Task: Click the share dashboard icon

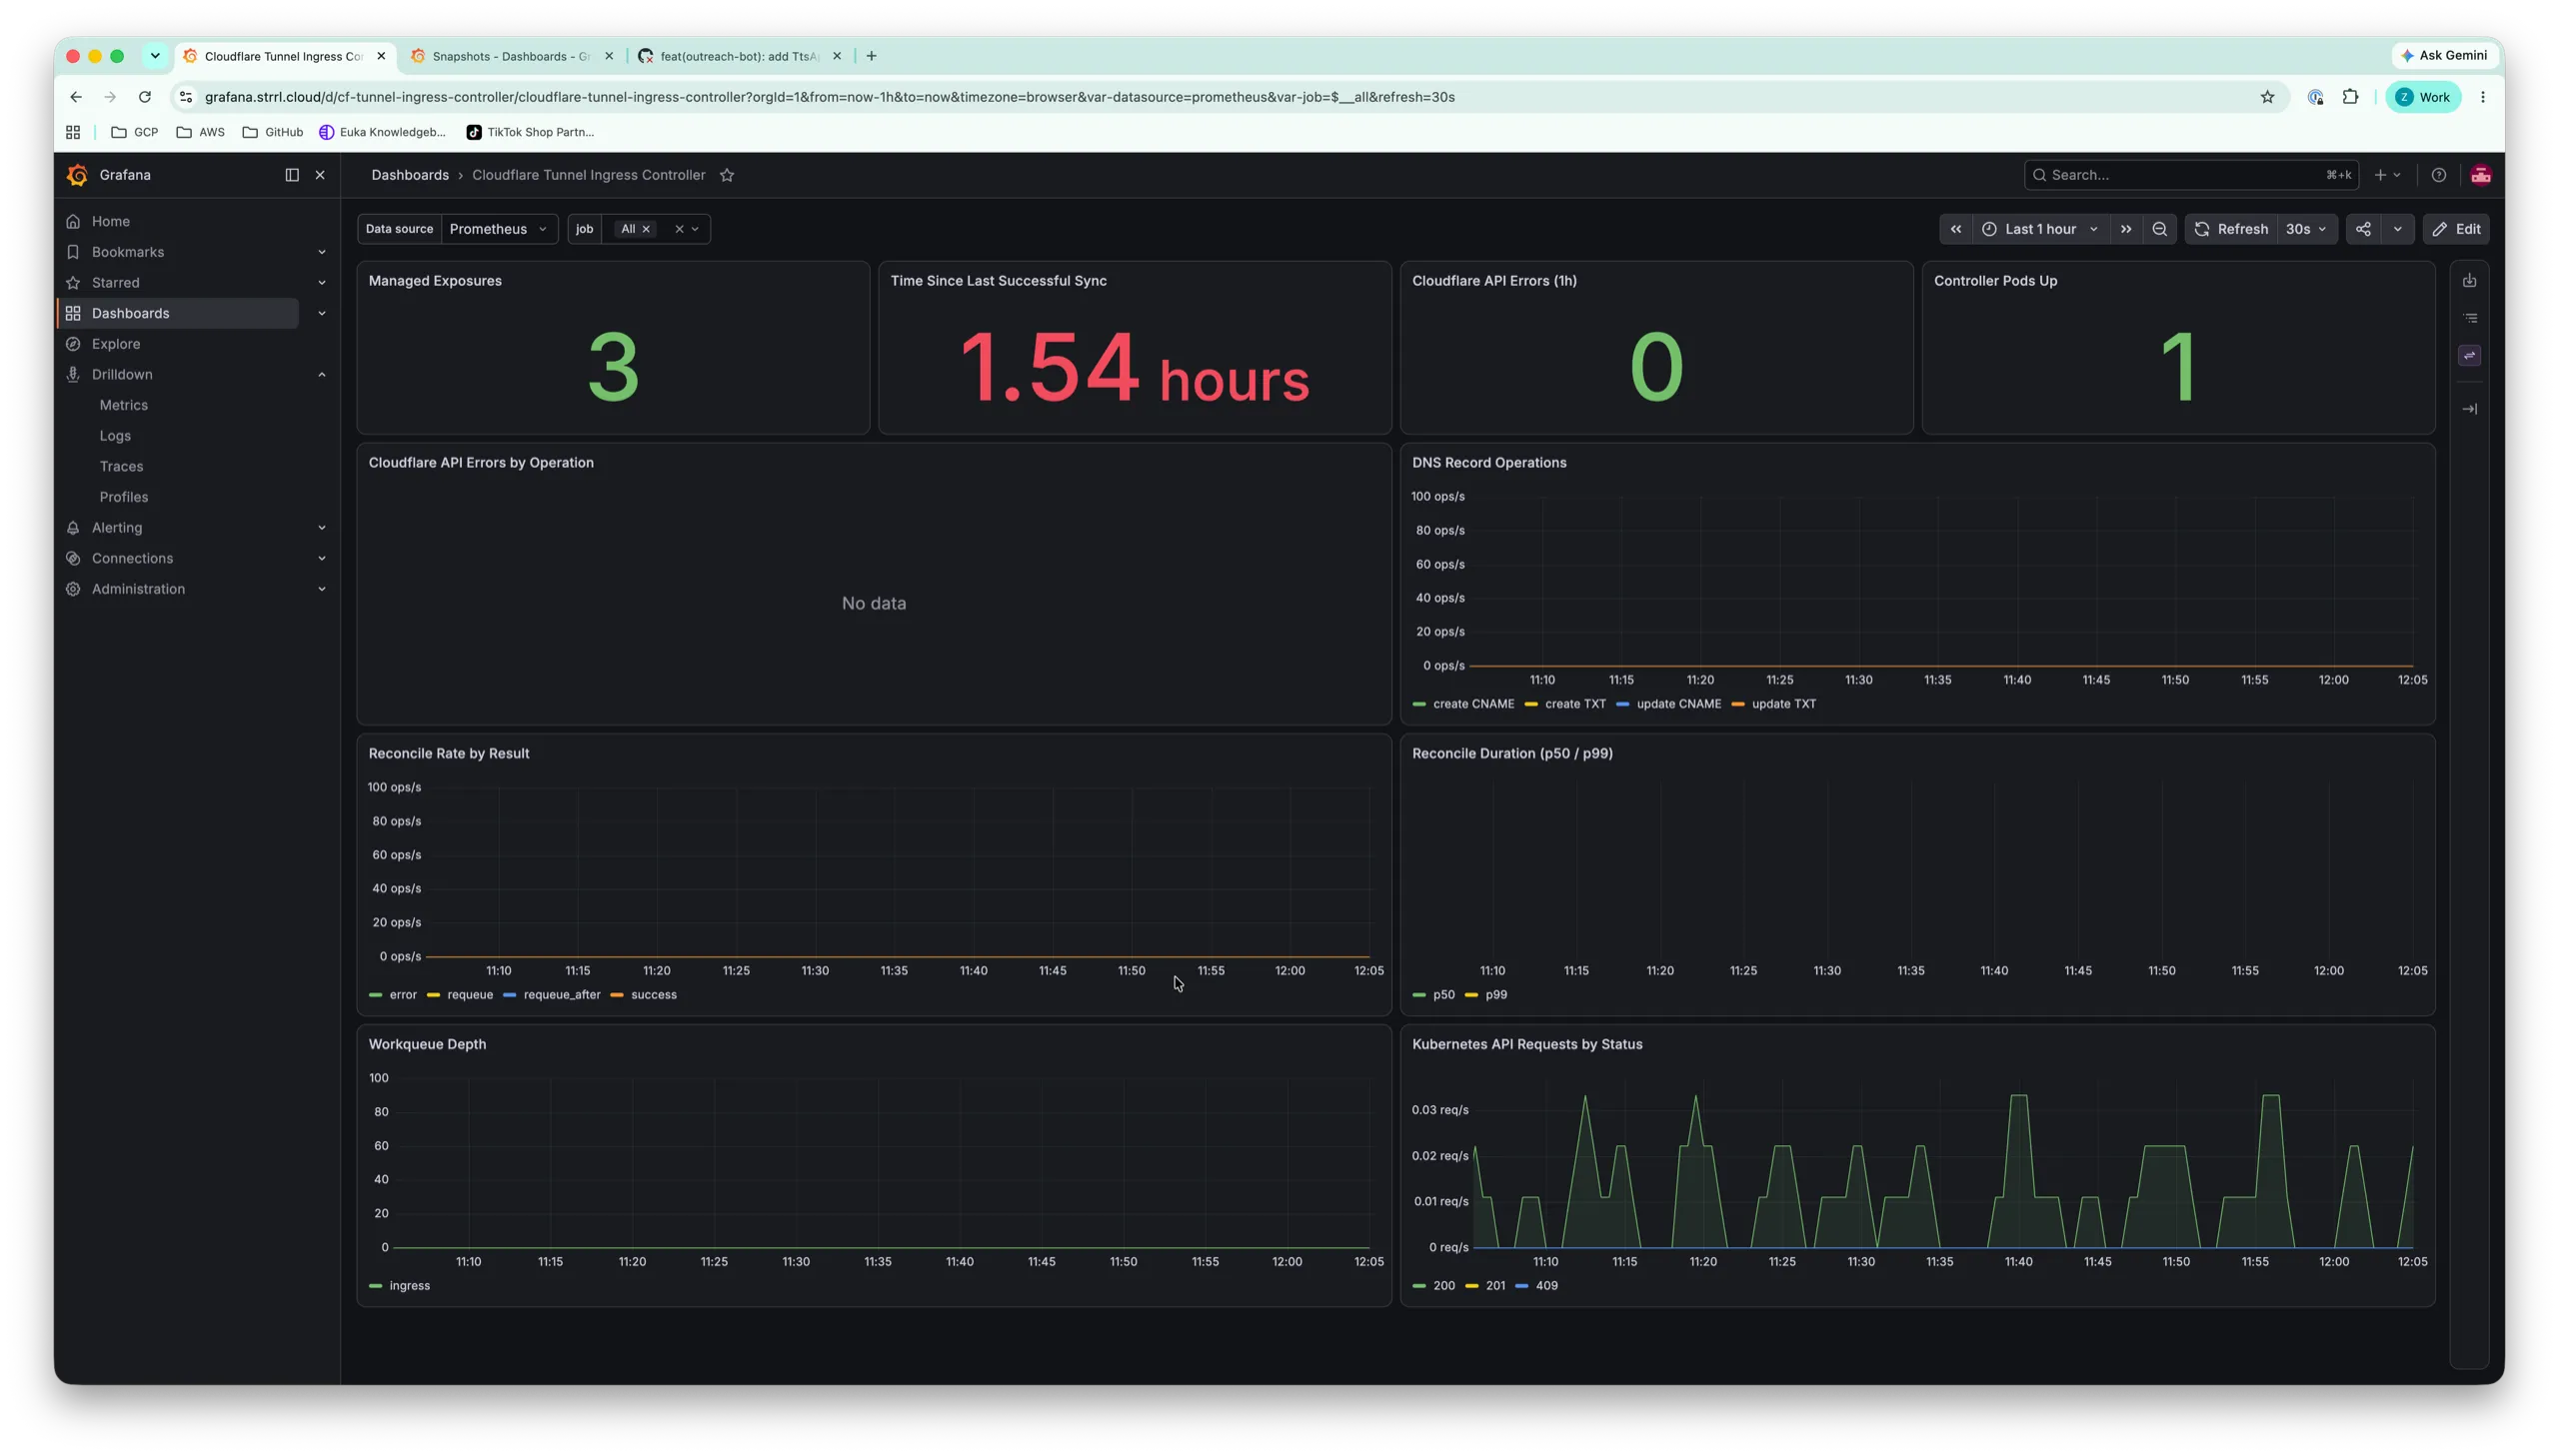Action: pyautogui.click(x=2363, y=229)
